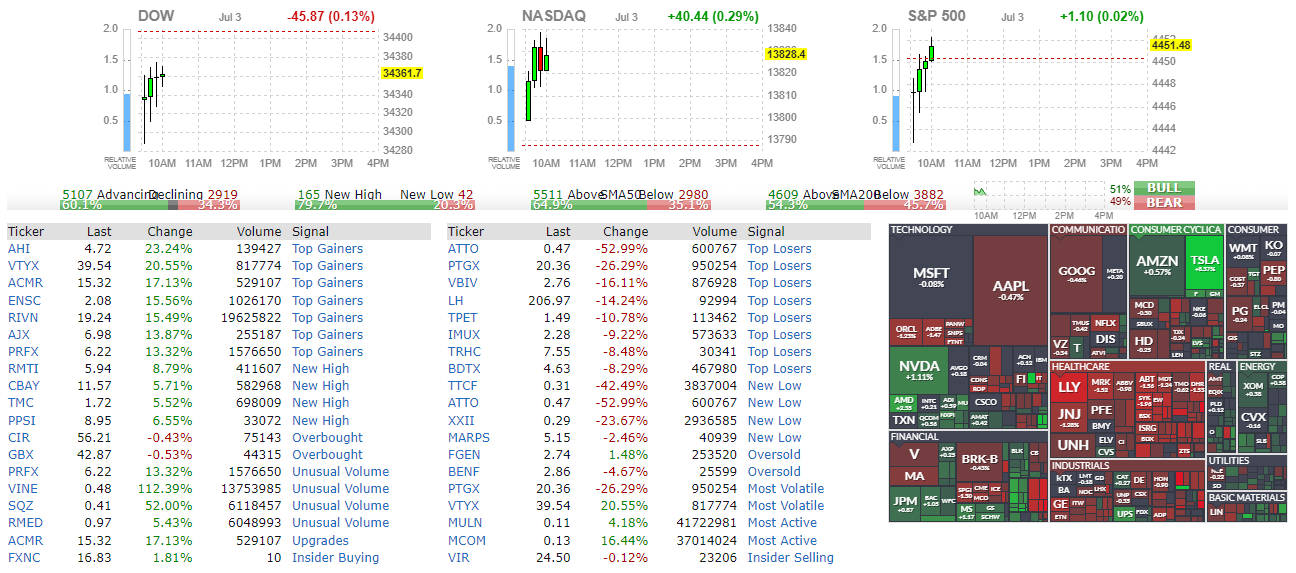1296x573 pixels.
Task: Open the VIR ticker link
Action: pyautogui.click(x=458, y=557)
